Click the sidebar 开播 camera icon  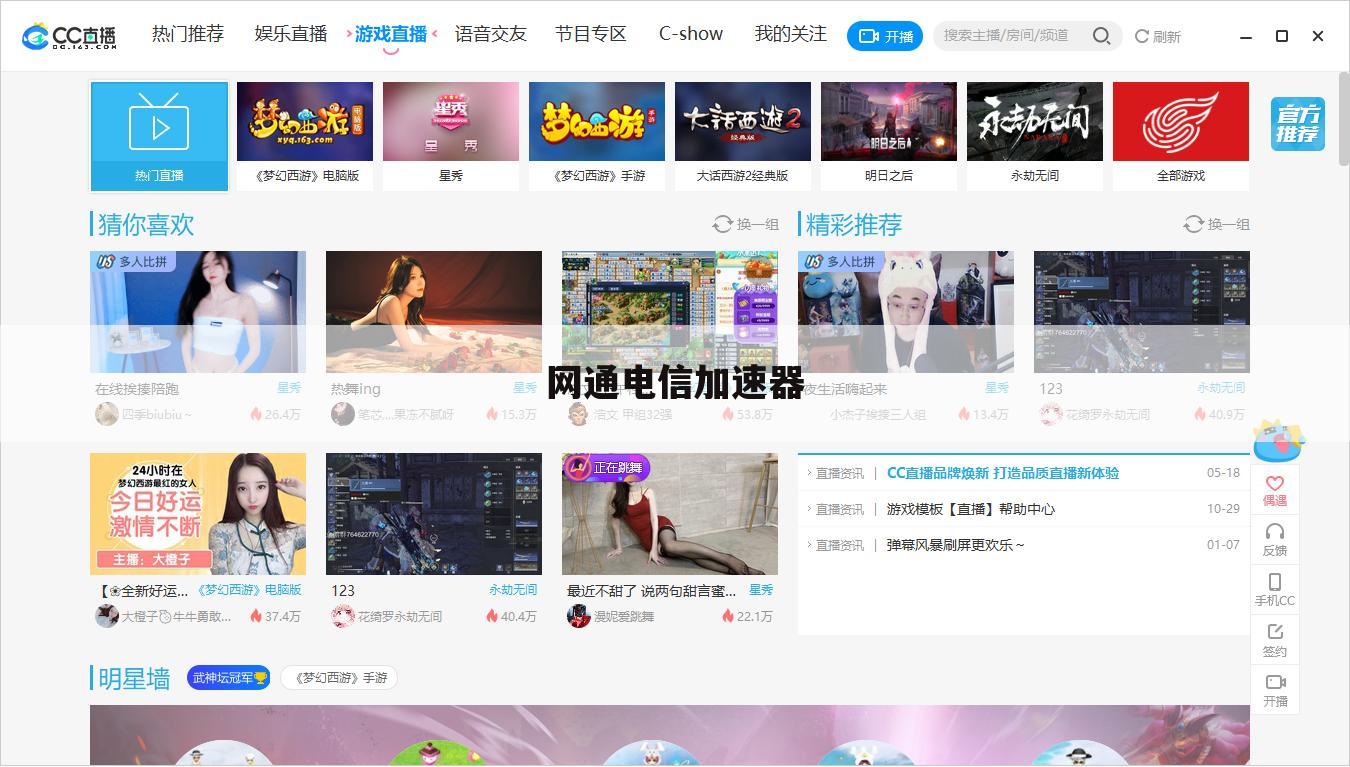tap(1275, 690)
